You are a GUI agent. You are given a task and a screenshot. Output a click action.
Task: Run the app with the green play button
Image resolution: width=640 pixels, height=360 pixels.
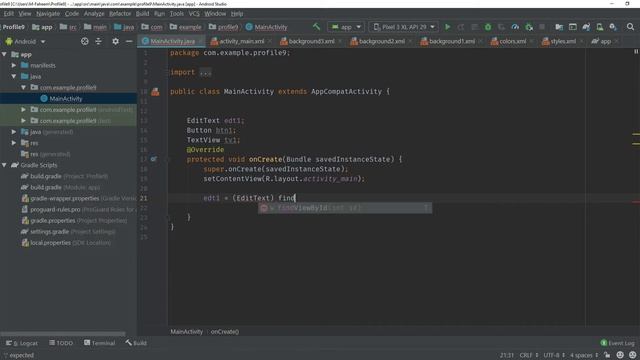447,27
